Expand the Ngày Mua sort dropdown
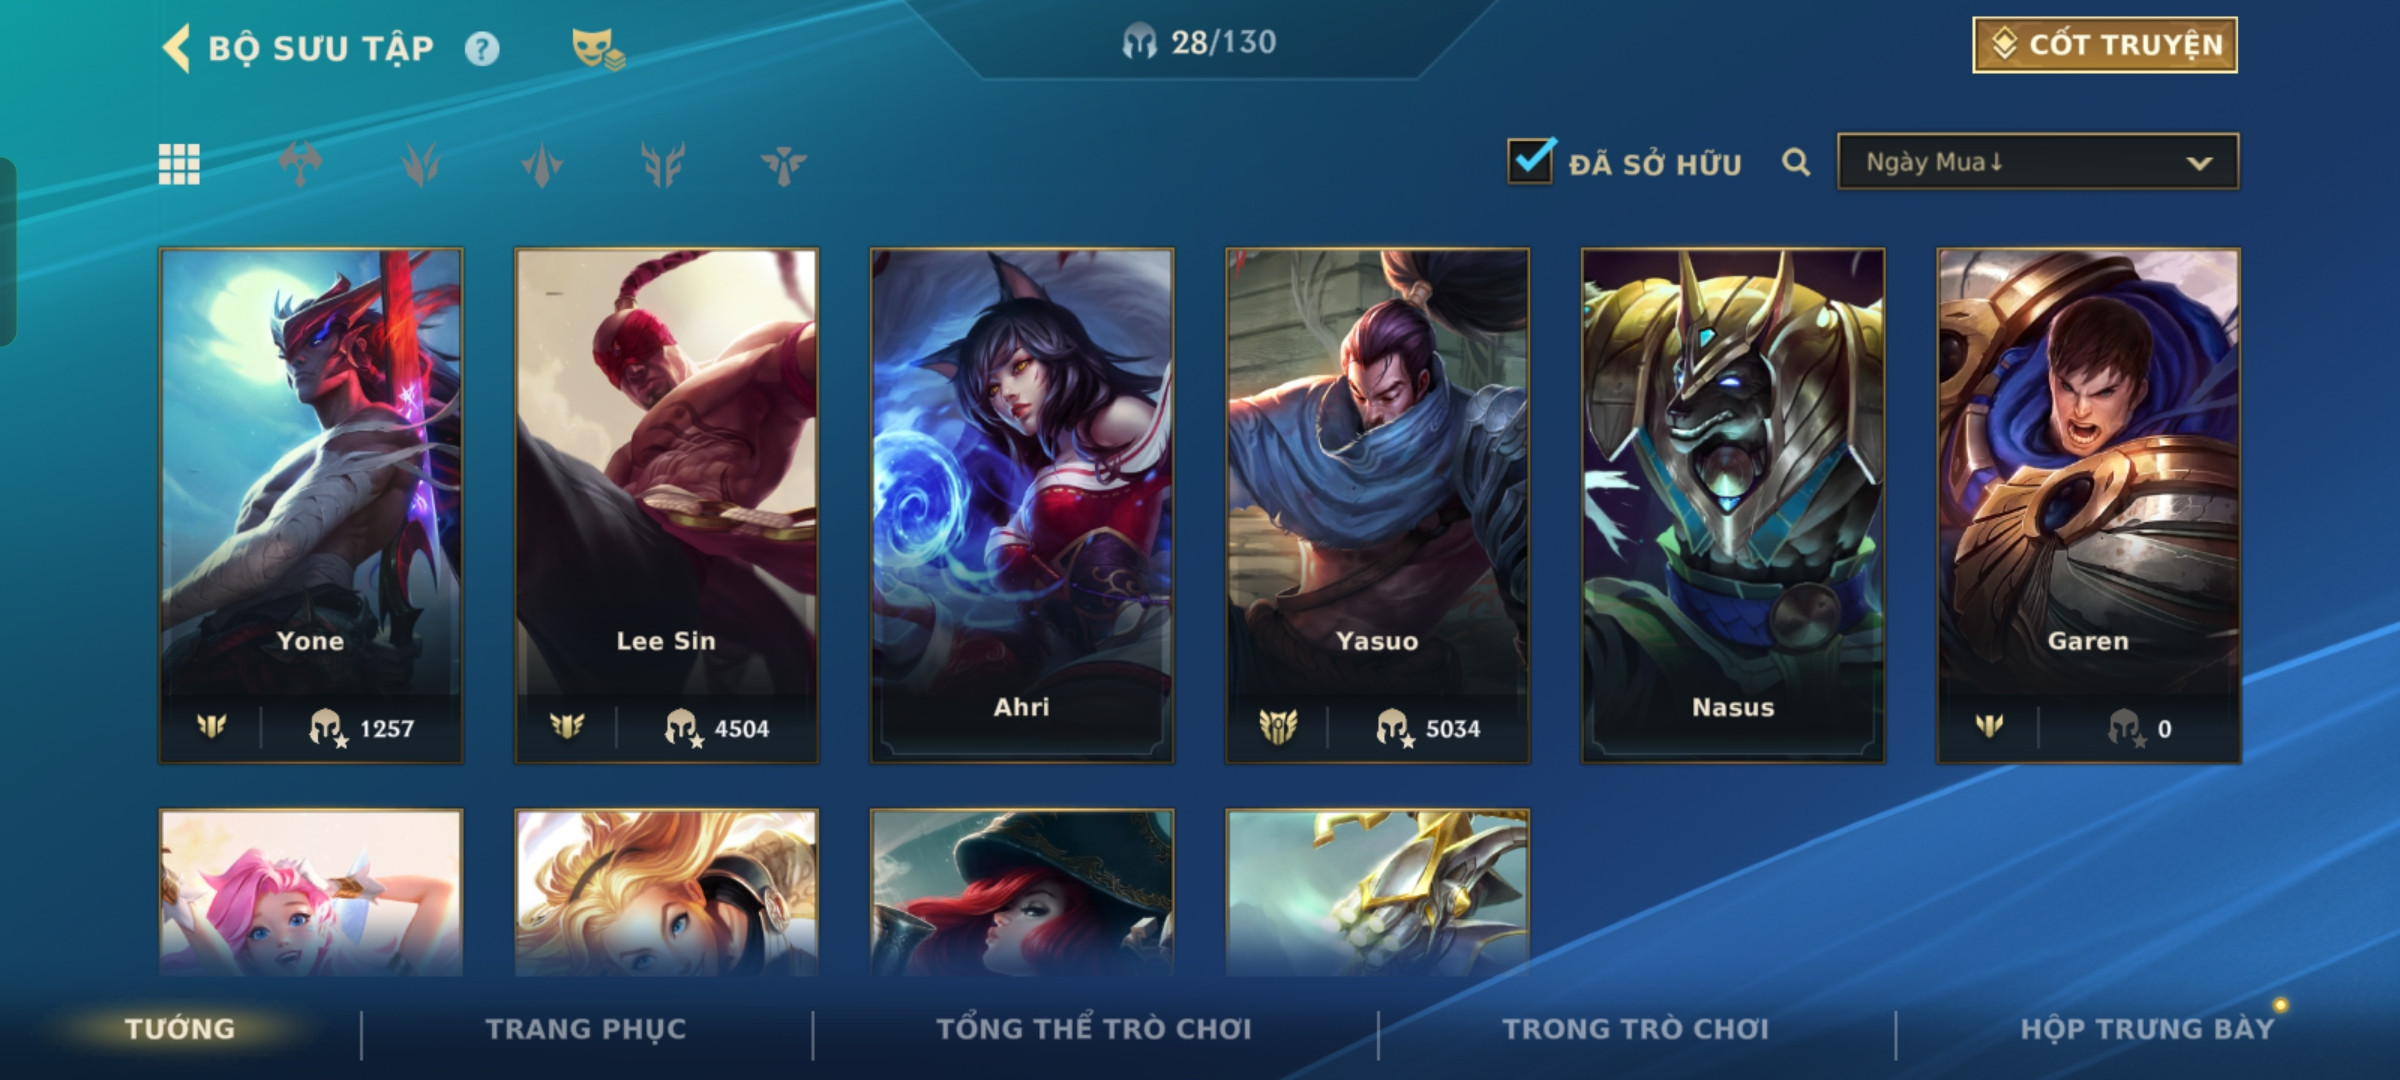This screenshot has width=2400, height=1080. click(x=2037, y=162)
